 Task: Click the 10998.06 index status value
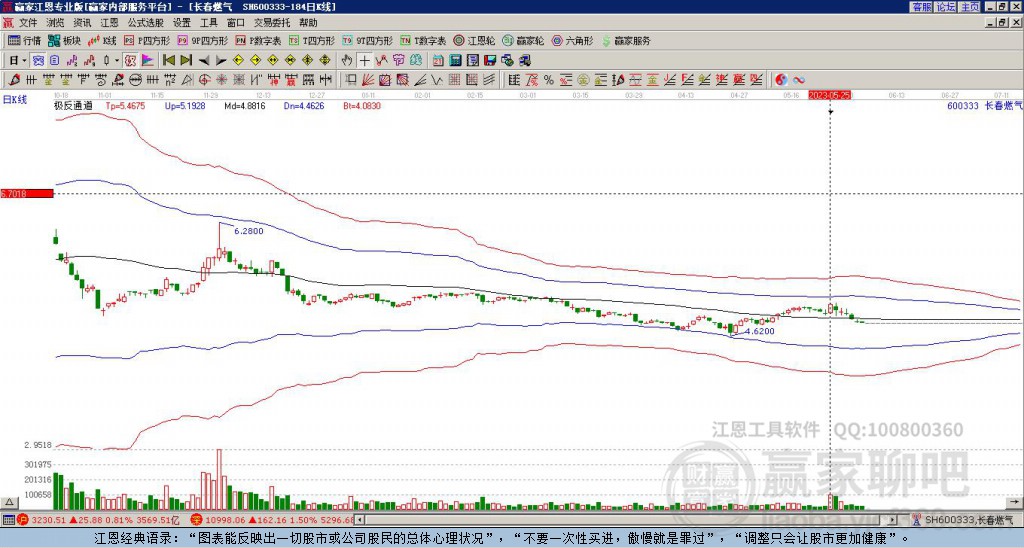pyautogui.click(x=224, y=520)
